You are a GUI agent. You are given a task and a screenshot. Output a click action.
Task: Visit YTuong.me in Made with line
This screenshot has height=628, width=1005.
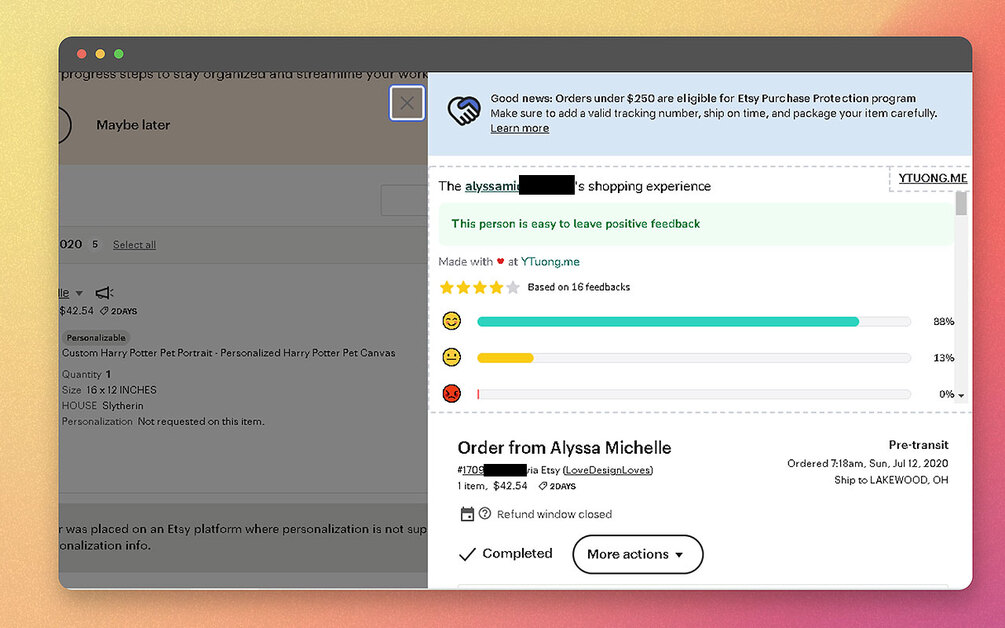550,261
